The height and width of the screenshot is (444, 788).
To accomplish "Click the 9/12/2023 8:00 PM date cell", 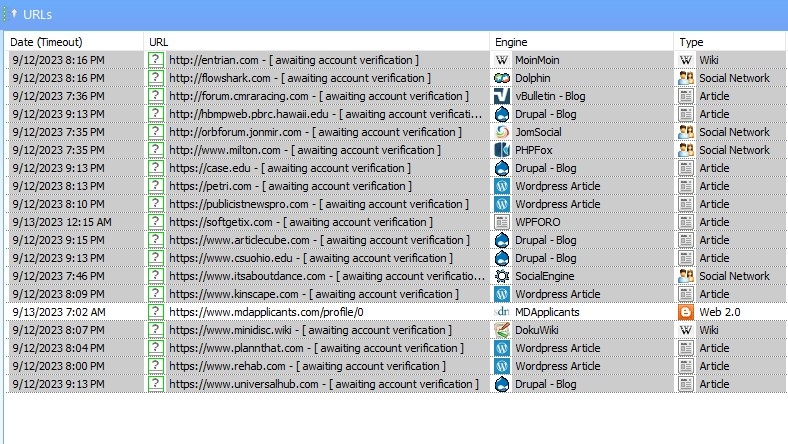I will tap(58, 366).
